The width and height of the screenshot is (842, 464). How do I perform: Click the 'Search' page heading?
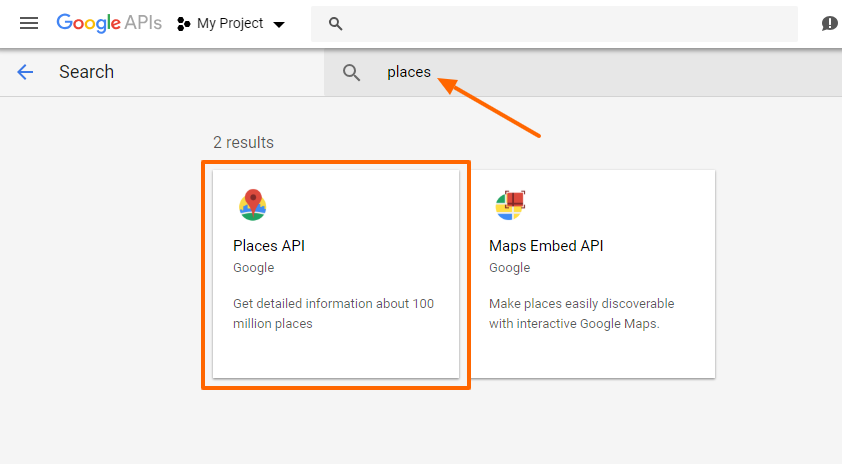pos(86,72)
